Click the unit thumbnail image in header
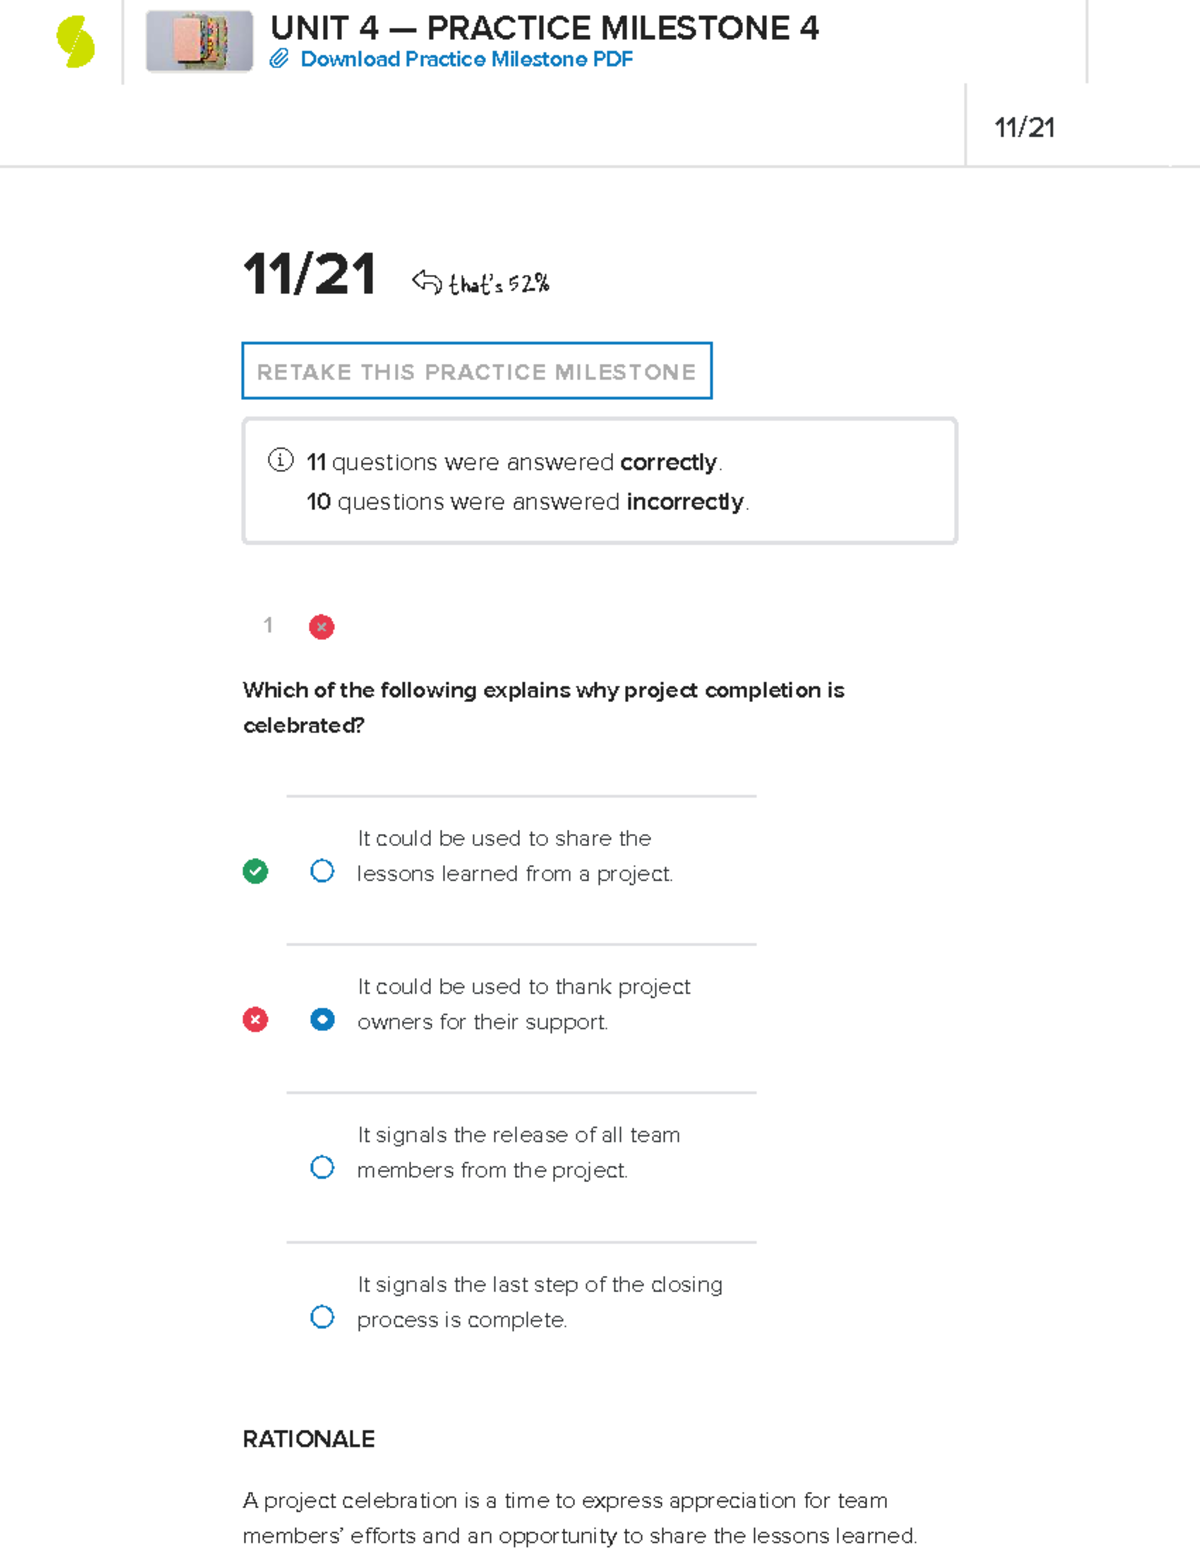This screenshot has width=1200, height=1553. pyautogui.click(x=199, y=41)
